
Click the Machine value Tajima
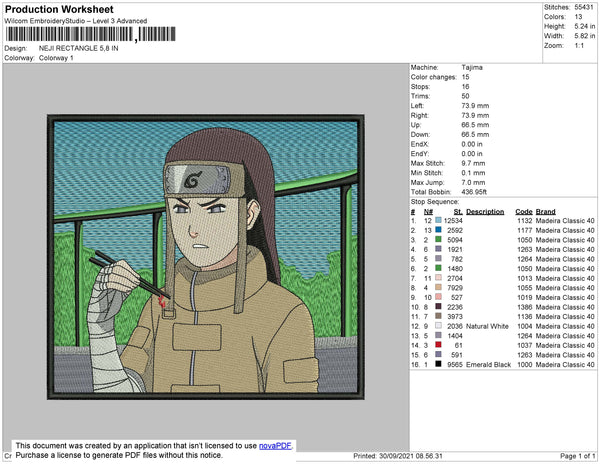click(472, 67)
